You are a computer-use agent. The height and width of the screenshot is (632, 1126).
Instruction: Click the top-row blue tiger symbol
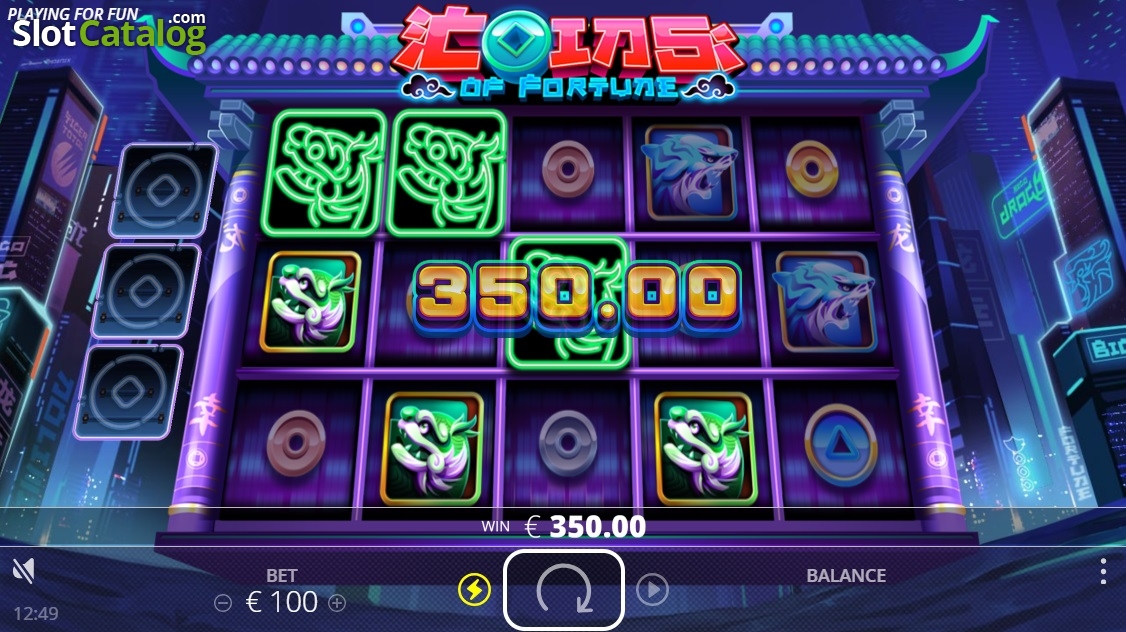(x=689, y=172)
